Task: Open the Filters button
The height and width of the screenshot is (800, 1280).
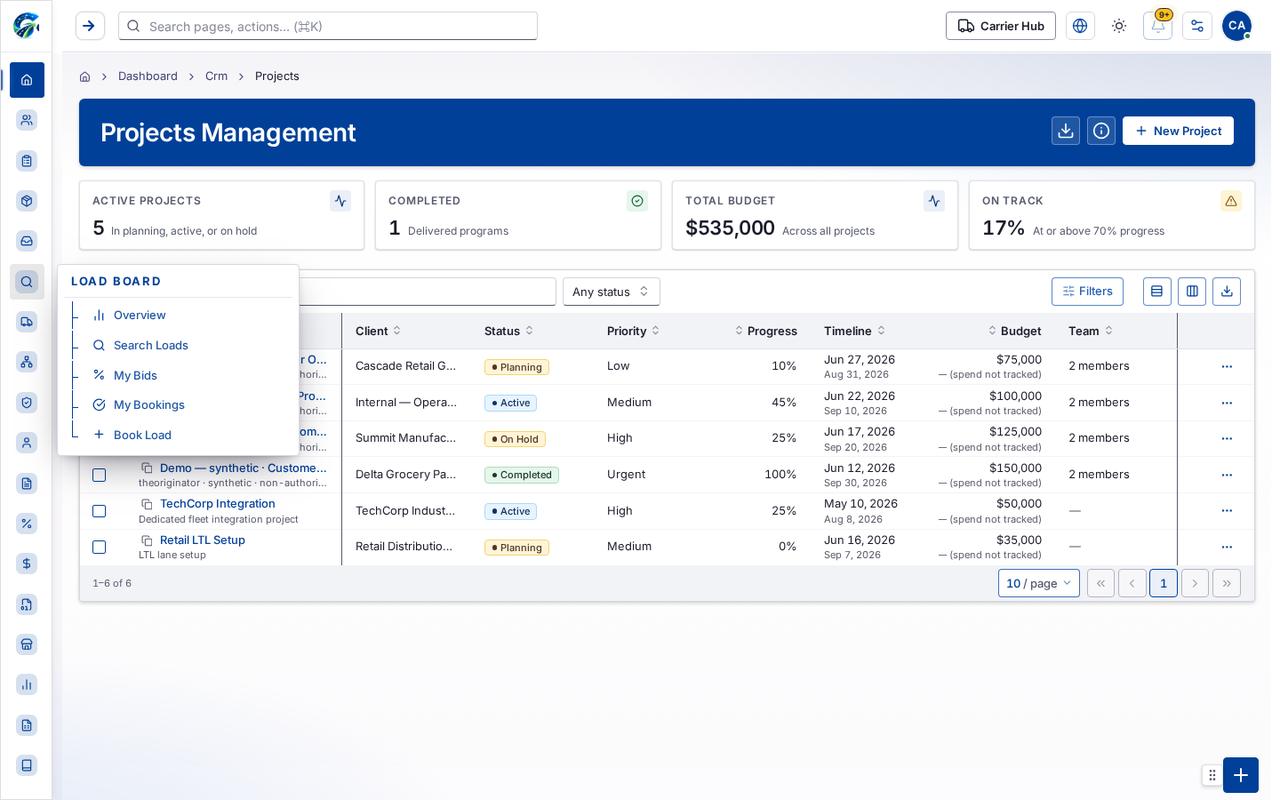Action: [x=1087, y=291]
